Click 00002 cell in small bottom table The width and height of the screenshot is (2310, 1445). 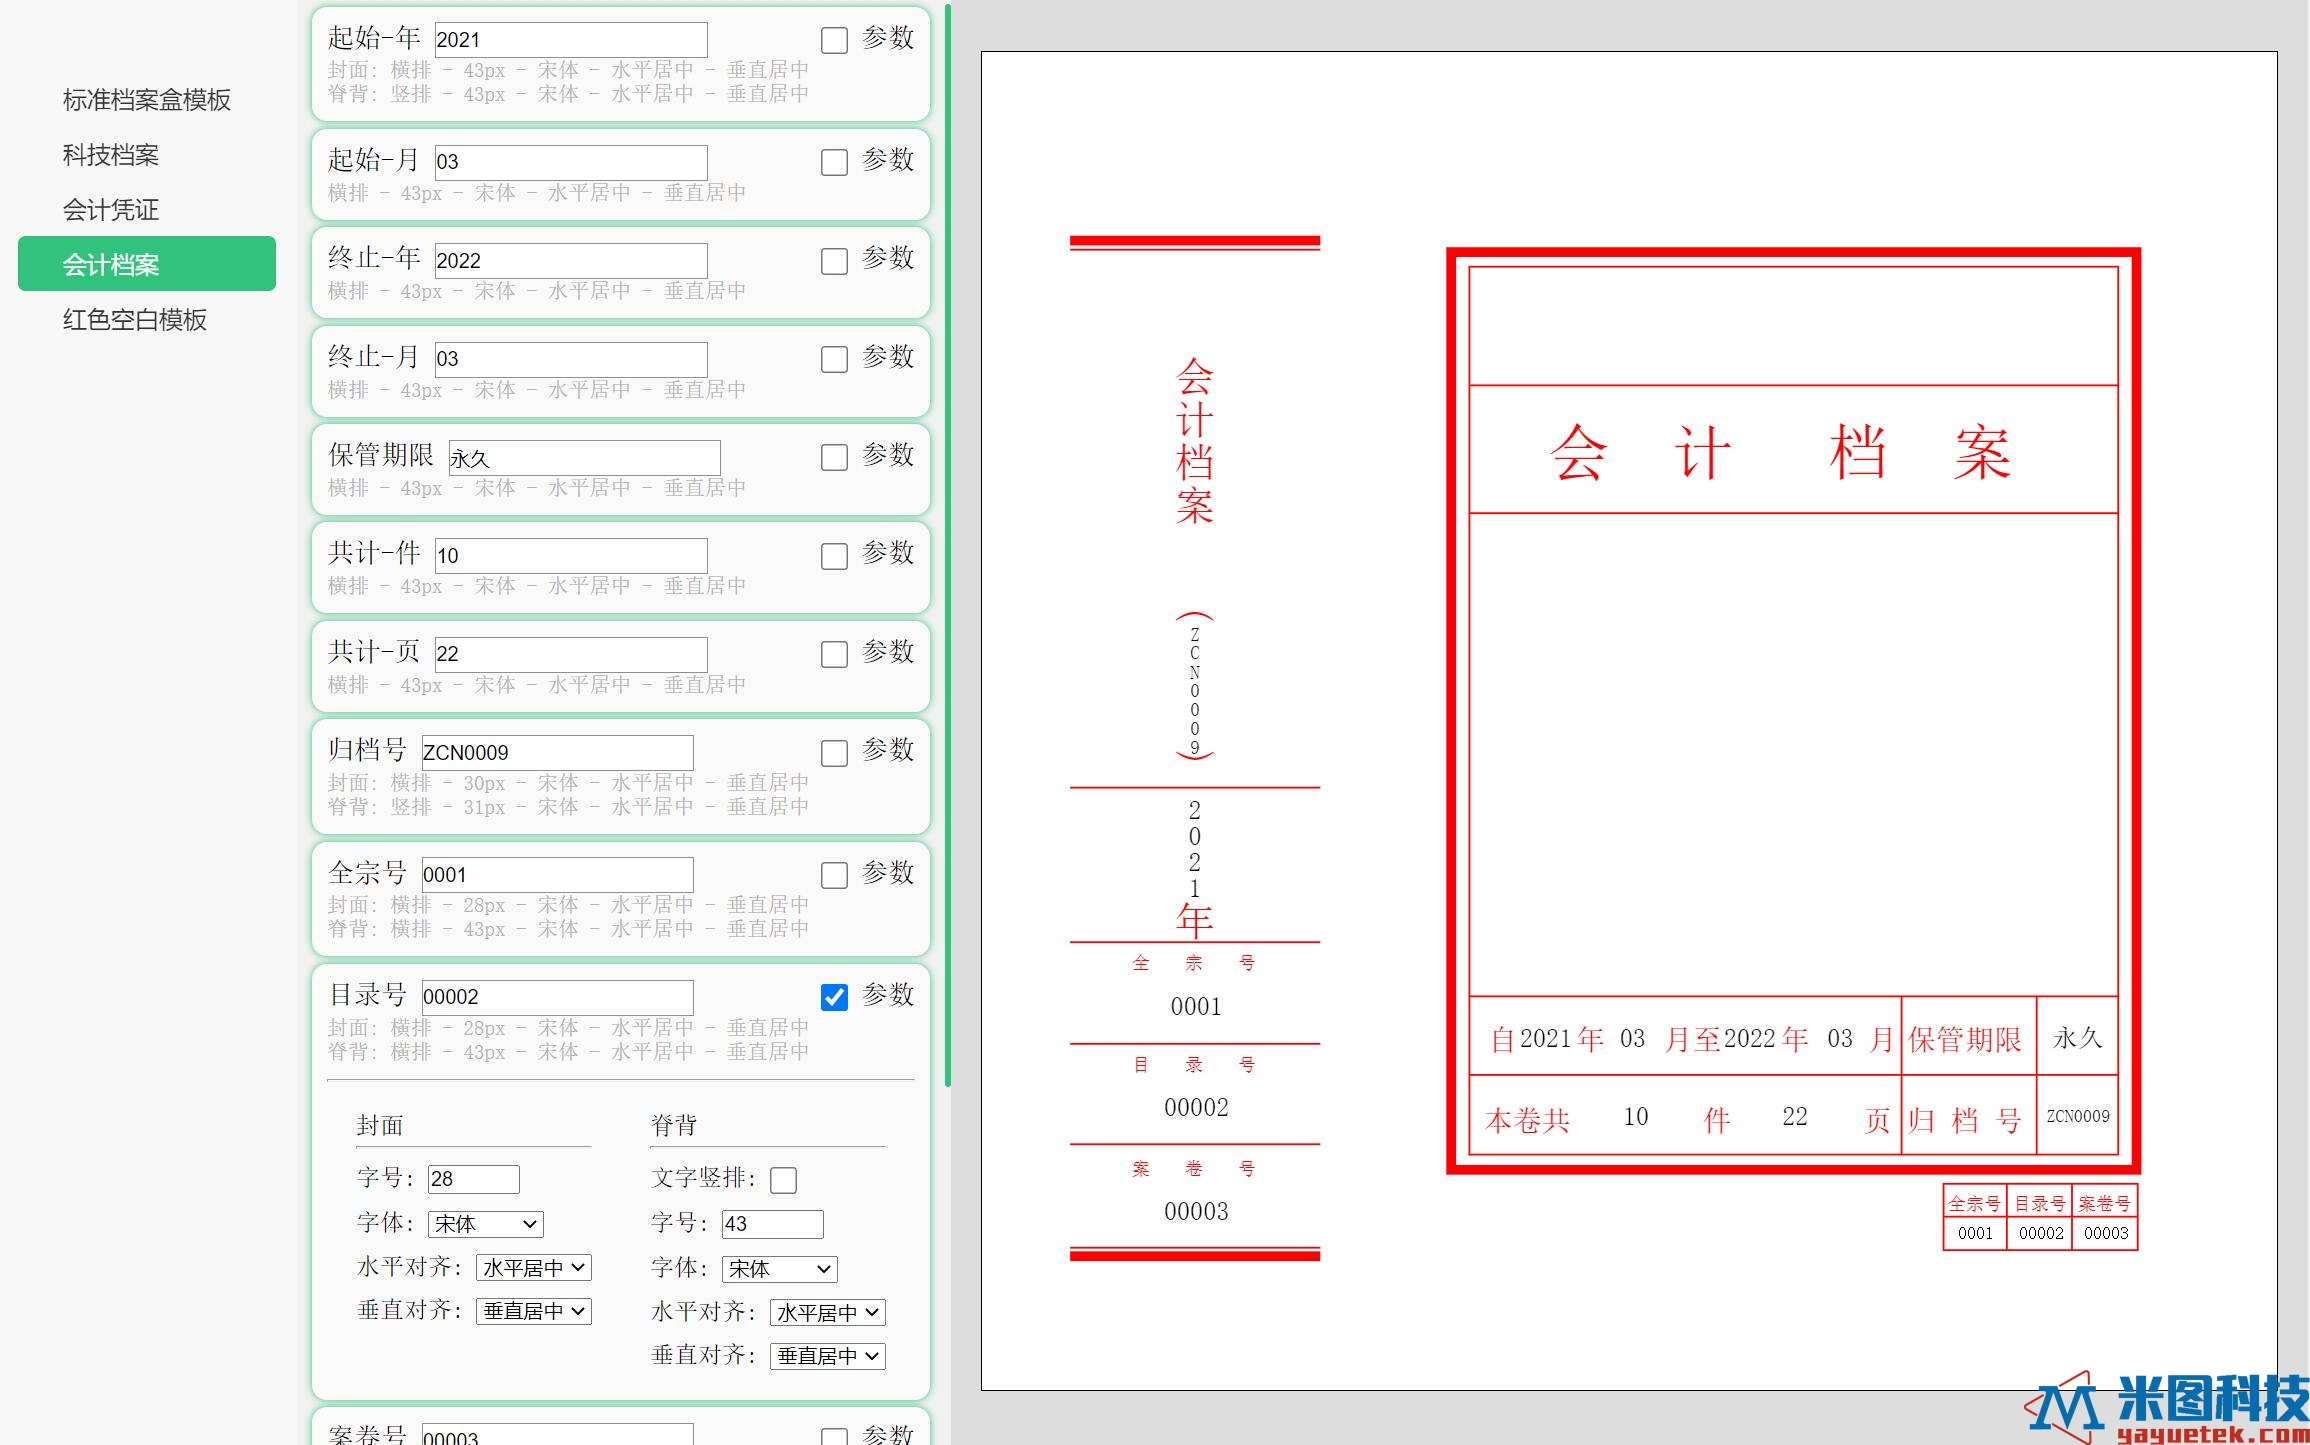tap(2041, 1233)
